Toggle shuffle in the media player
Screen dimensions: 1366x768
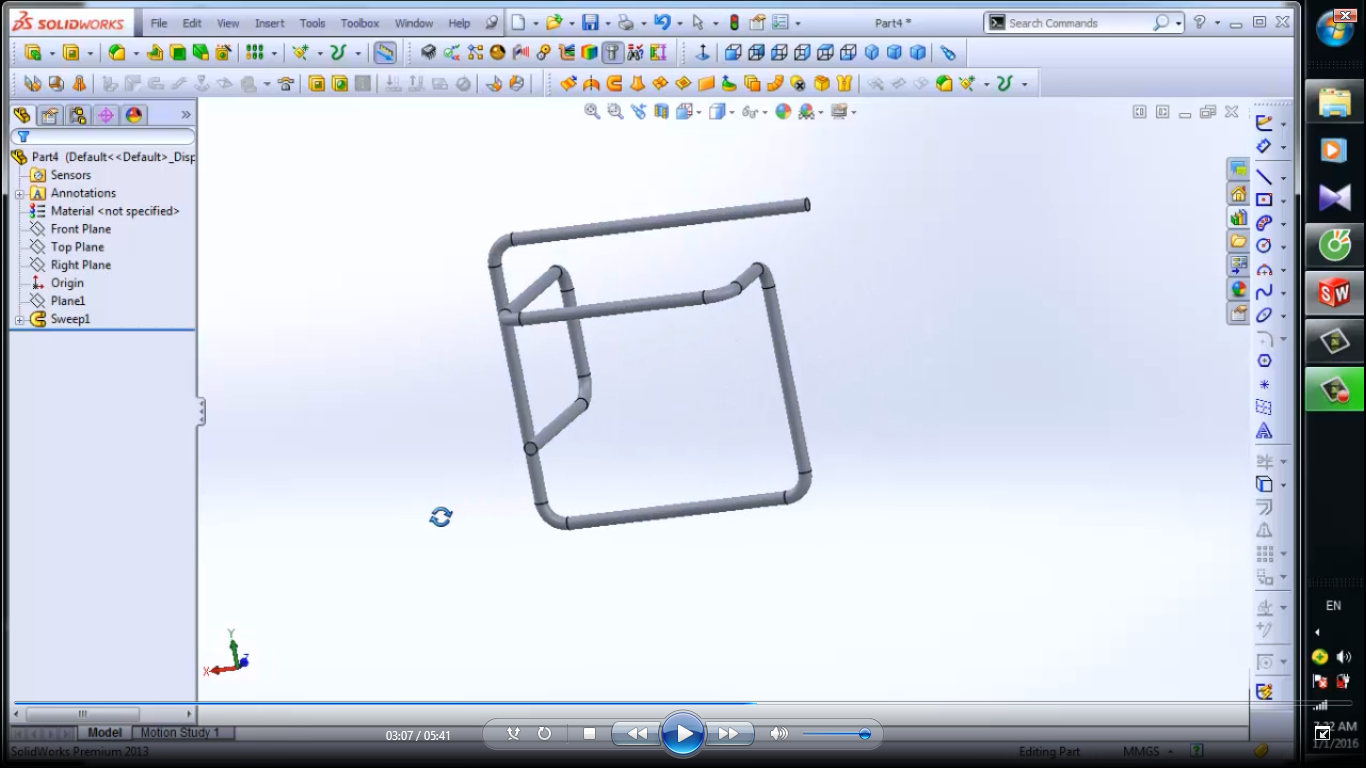513,734
